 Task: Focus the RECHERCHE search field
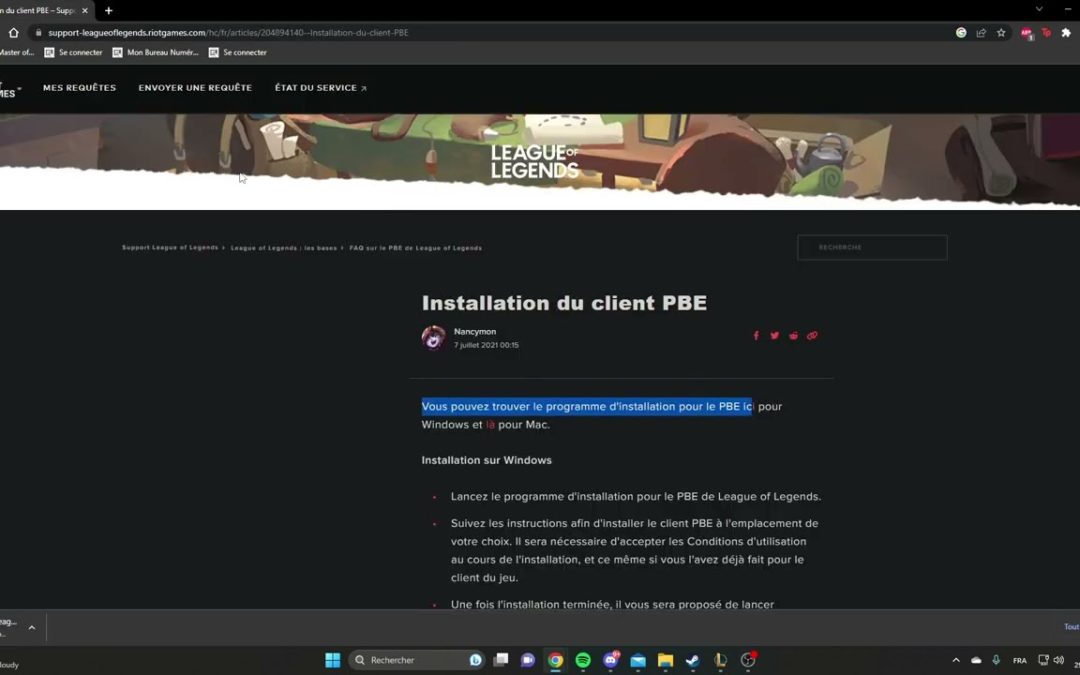872,247
